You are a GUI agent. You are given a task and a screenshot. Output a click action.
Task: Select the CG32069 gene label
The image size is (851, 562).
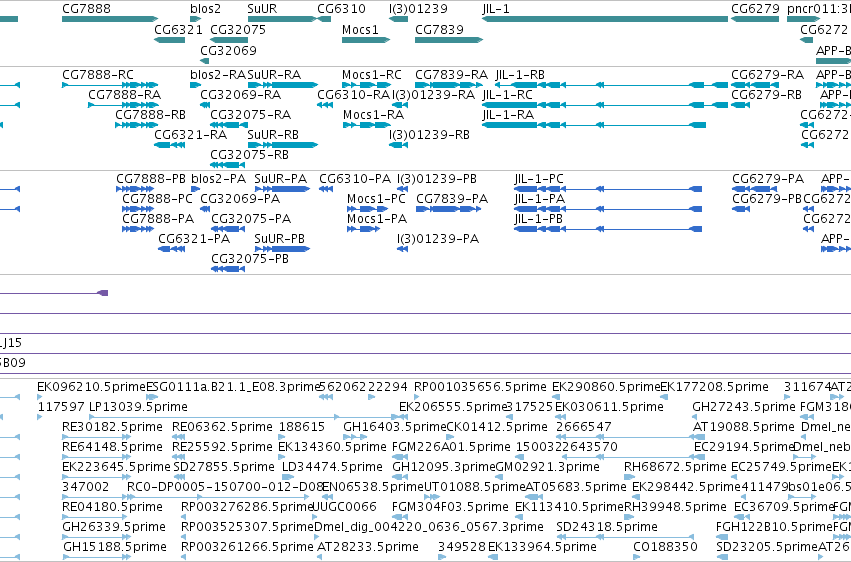click(228, 50)
